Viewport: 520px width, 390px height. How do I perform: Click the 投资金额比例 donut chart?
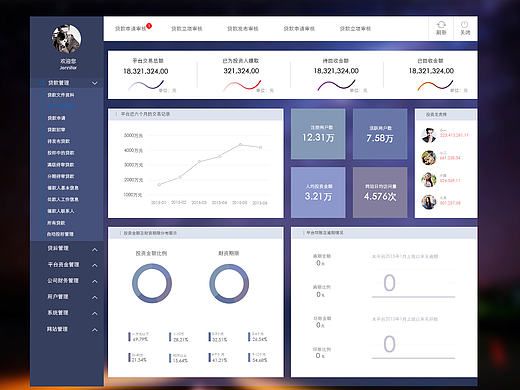[x=152, y=283]
